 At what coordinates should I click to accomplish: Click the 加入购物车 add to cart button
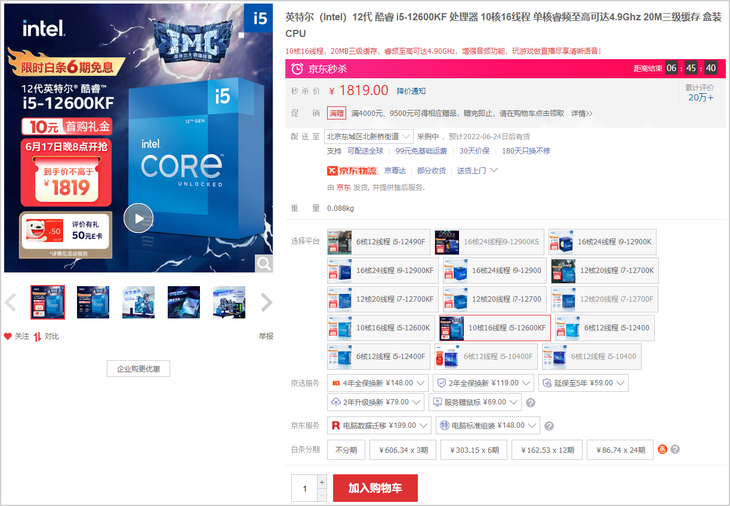[x=375, y=488]
